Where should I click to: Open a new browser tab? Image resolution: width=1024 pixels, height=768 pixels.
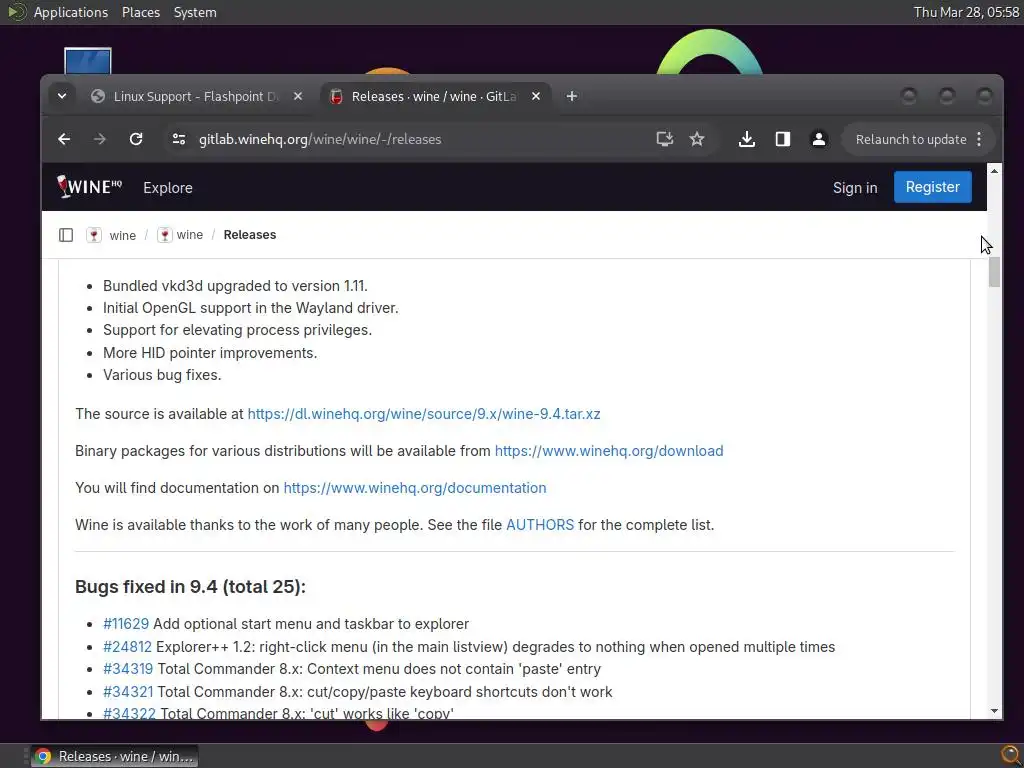(571, 97)
